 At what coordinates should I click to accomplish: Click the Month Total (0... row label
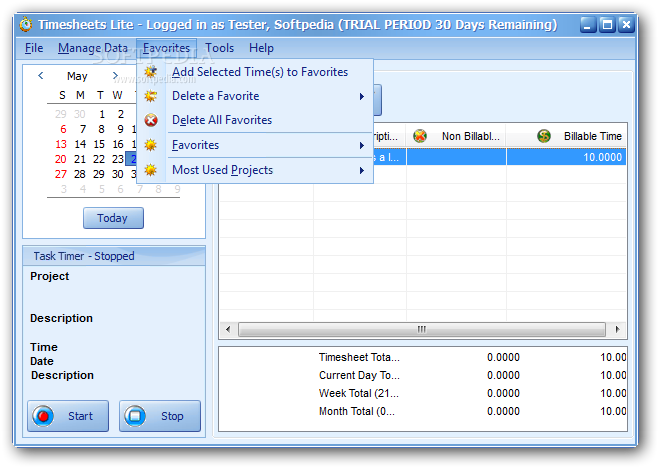pos(357,412)
